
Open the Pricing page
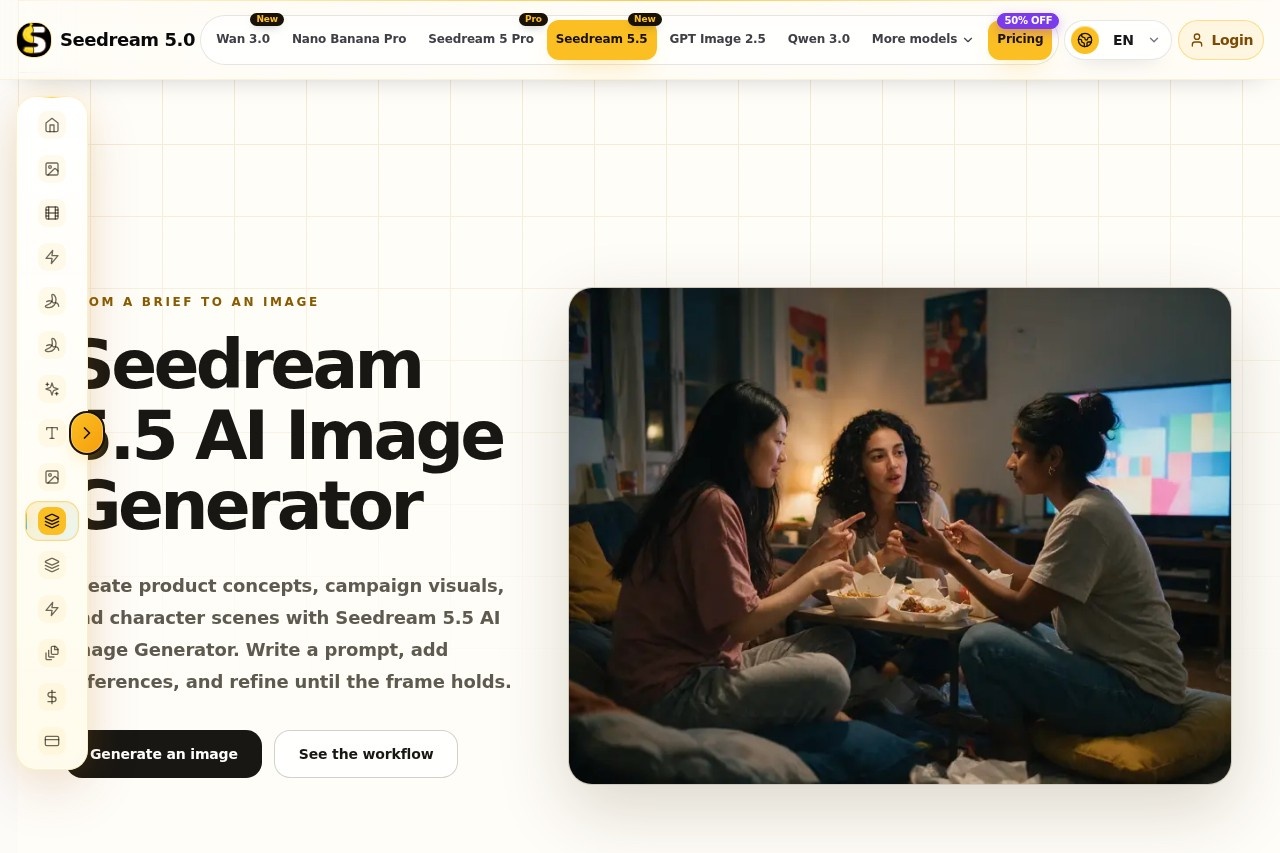(x=1020, y=39)
